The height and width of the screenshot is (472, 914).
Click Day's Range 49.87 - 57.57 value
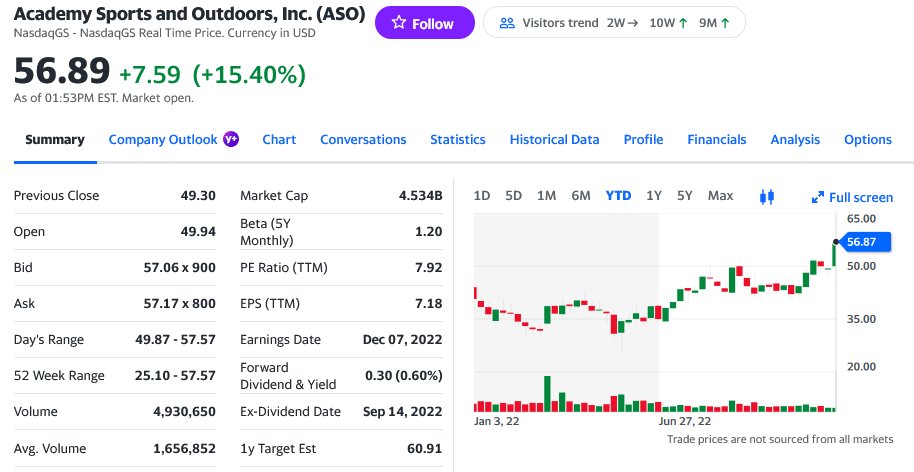[175, 339]
